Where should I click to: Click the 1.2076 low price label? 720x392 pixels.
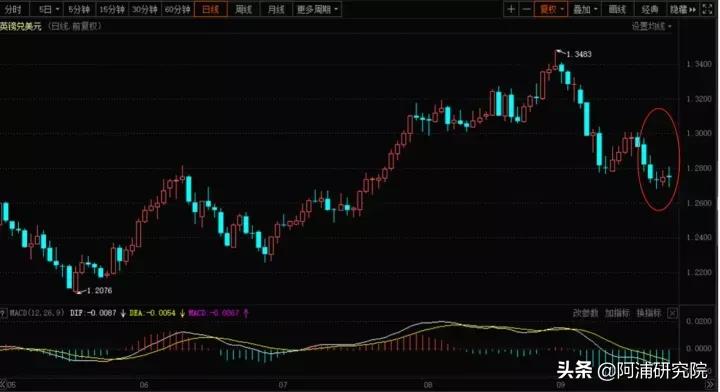99,291
